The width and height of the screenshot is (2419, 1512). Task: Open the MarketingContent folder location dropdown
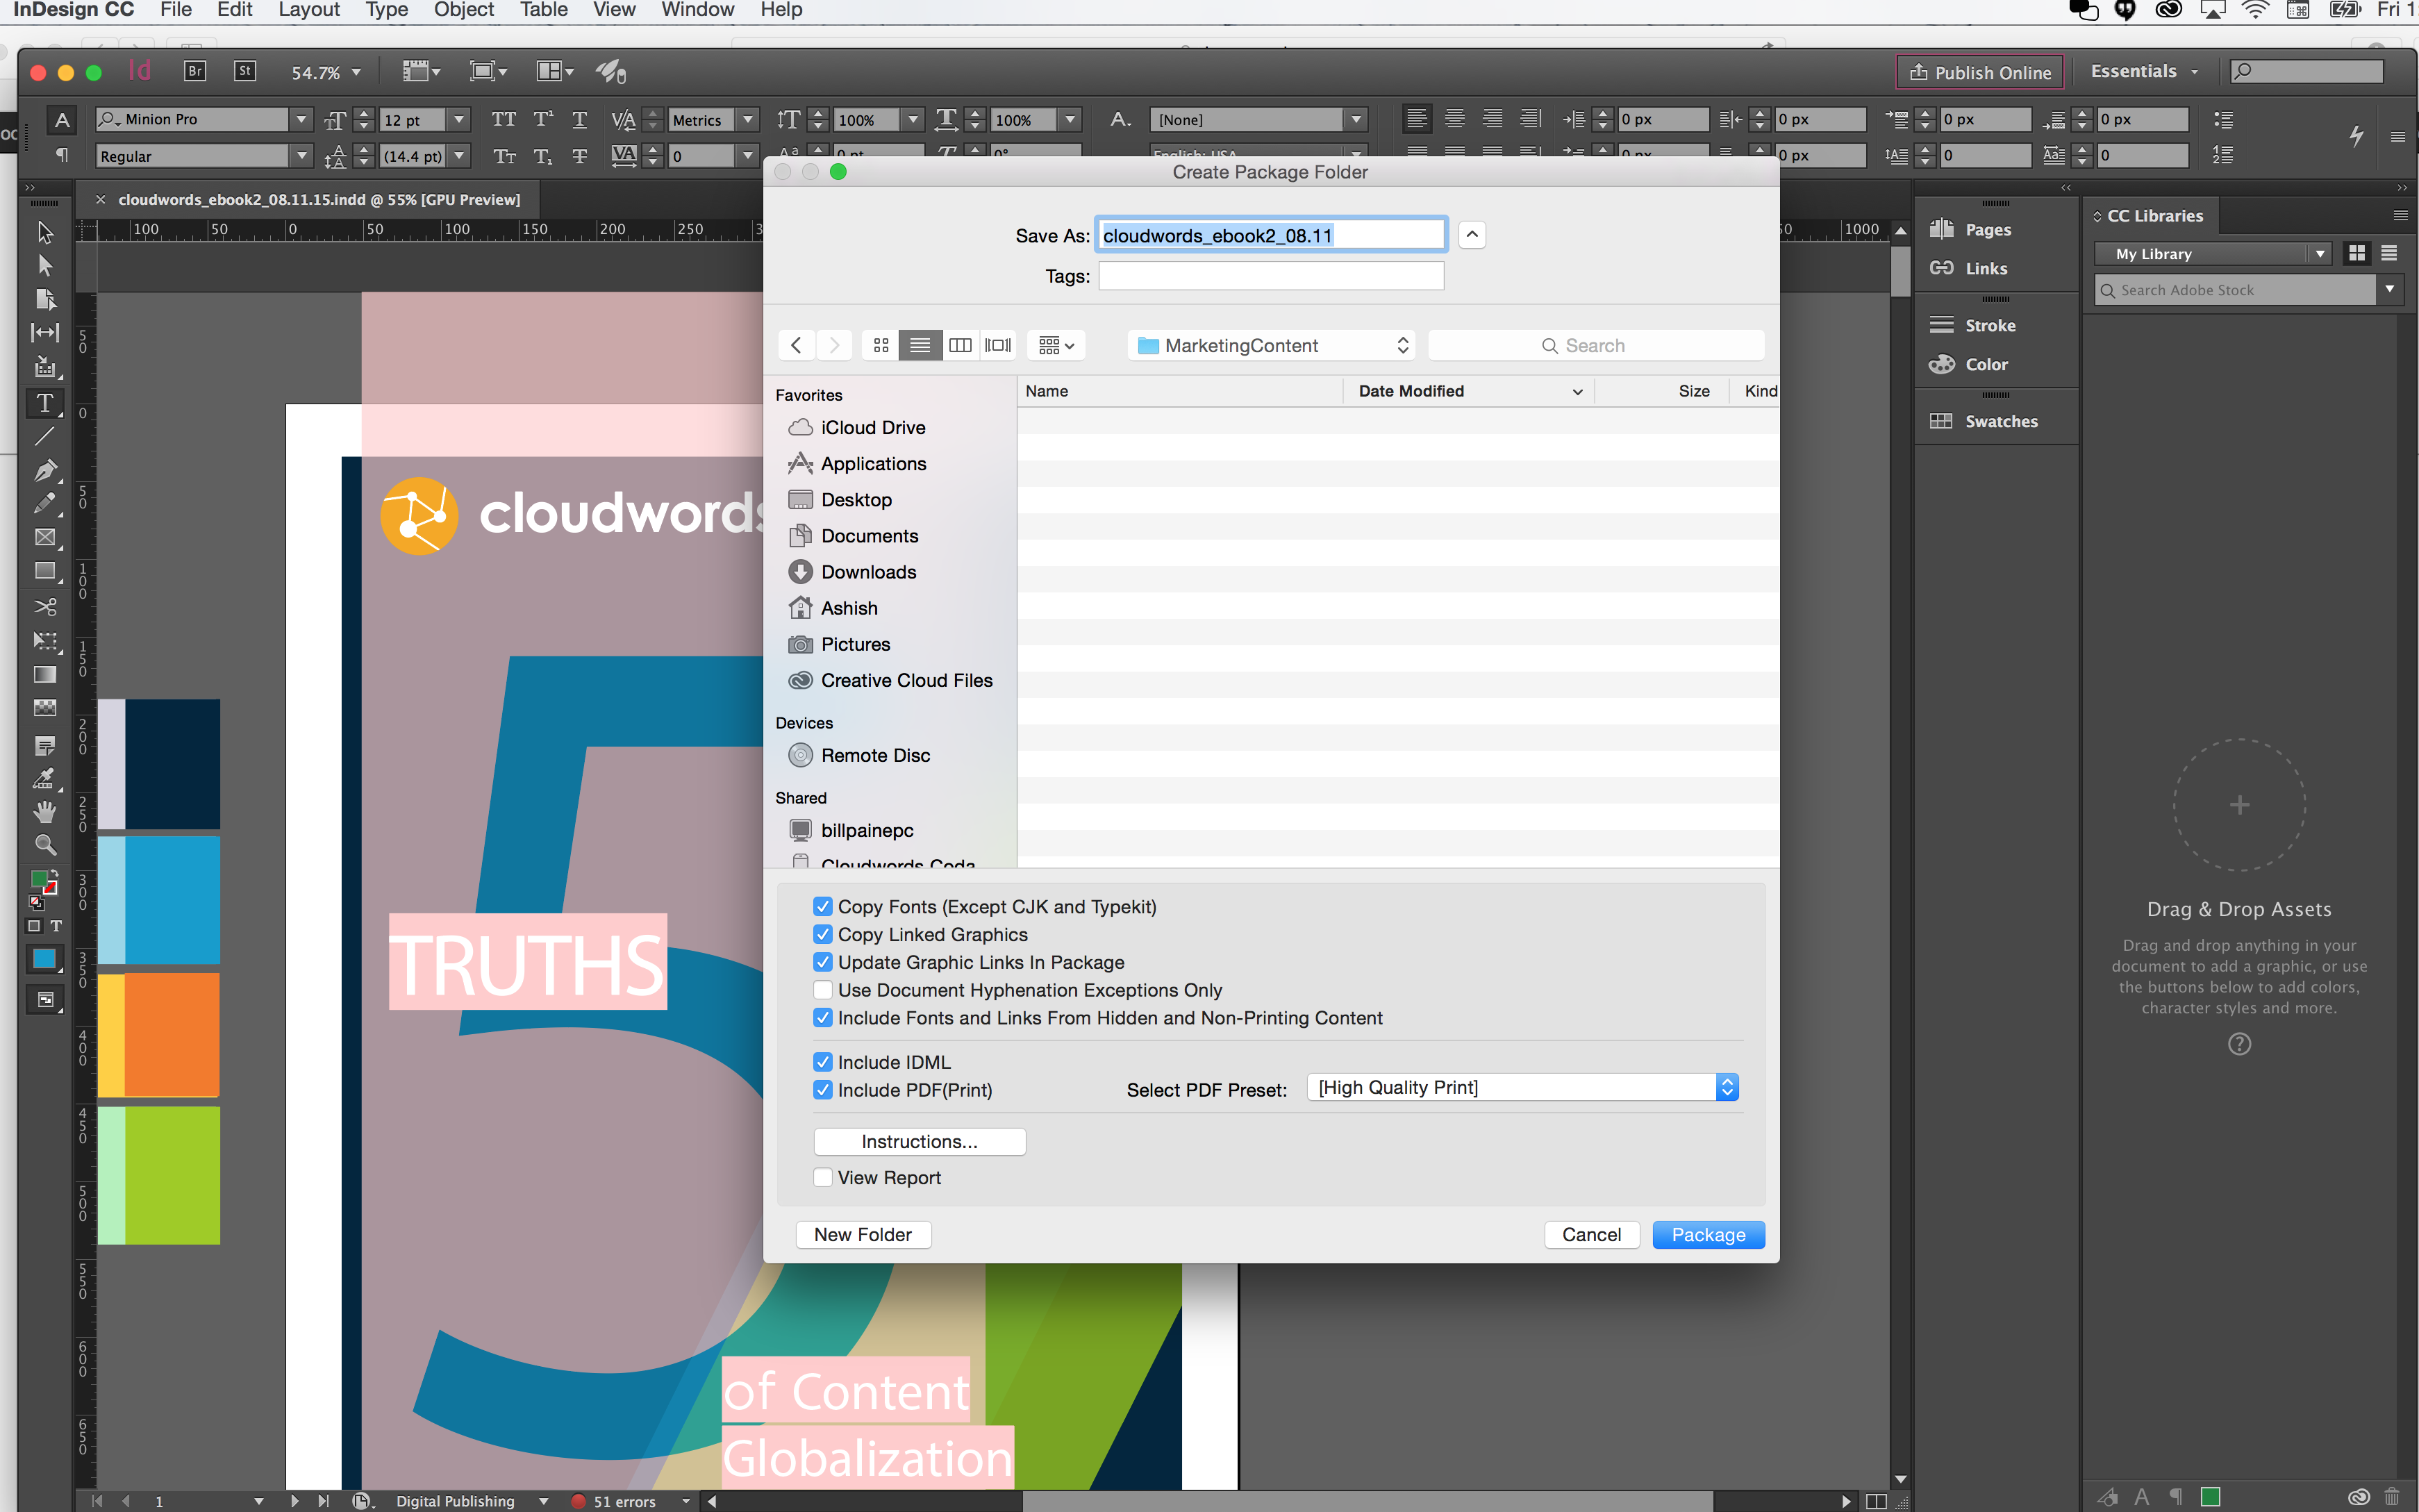point(1272,345)
